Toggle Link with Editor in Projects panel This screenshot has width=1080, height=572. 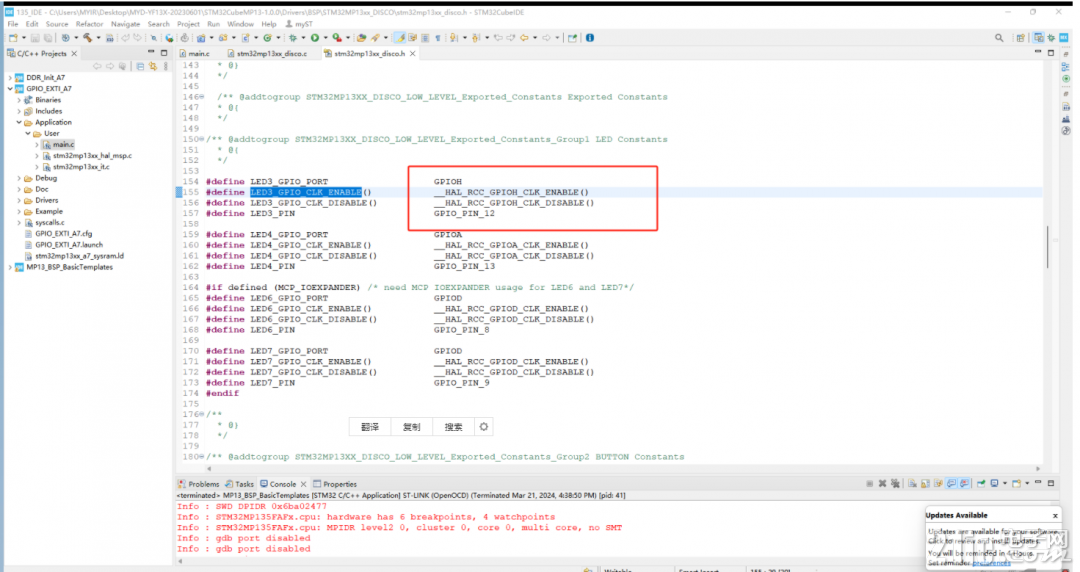coord(153,66)
